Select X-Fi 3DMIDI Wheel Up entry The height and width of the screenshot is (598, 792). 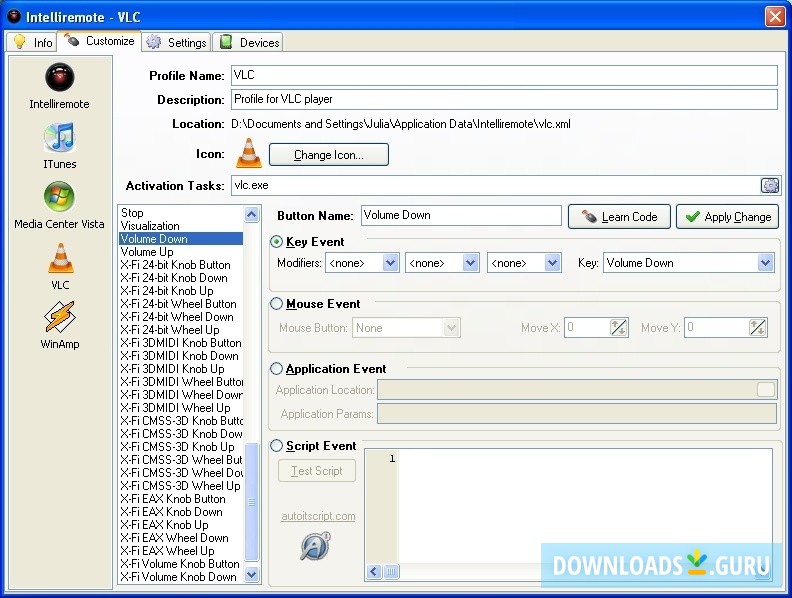[181, 408]
